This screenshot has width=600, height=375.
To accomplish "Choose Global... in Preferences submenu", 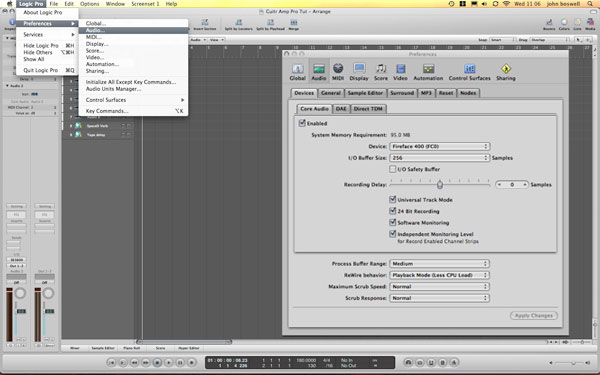I will coord(134,23).
